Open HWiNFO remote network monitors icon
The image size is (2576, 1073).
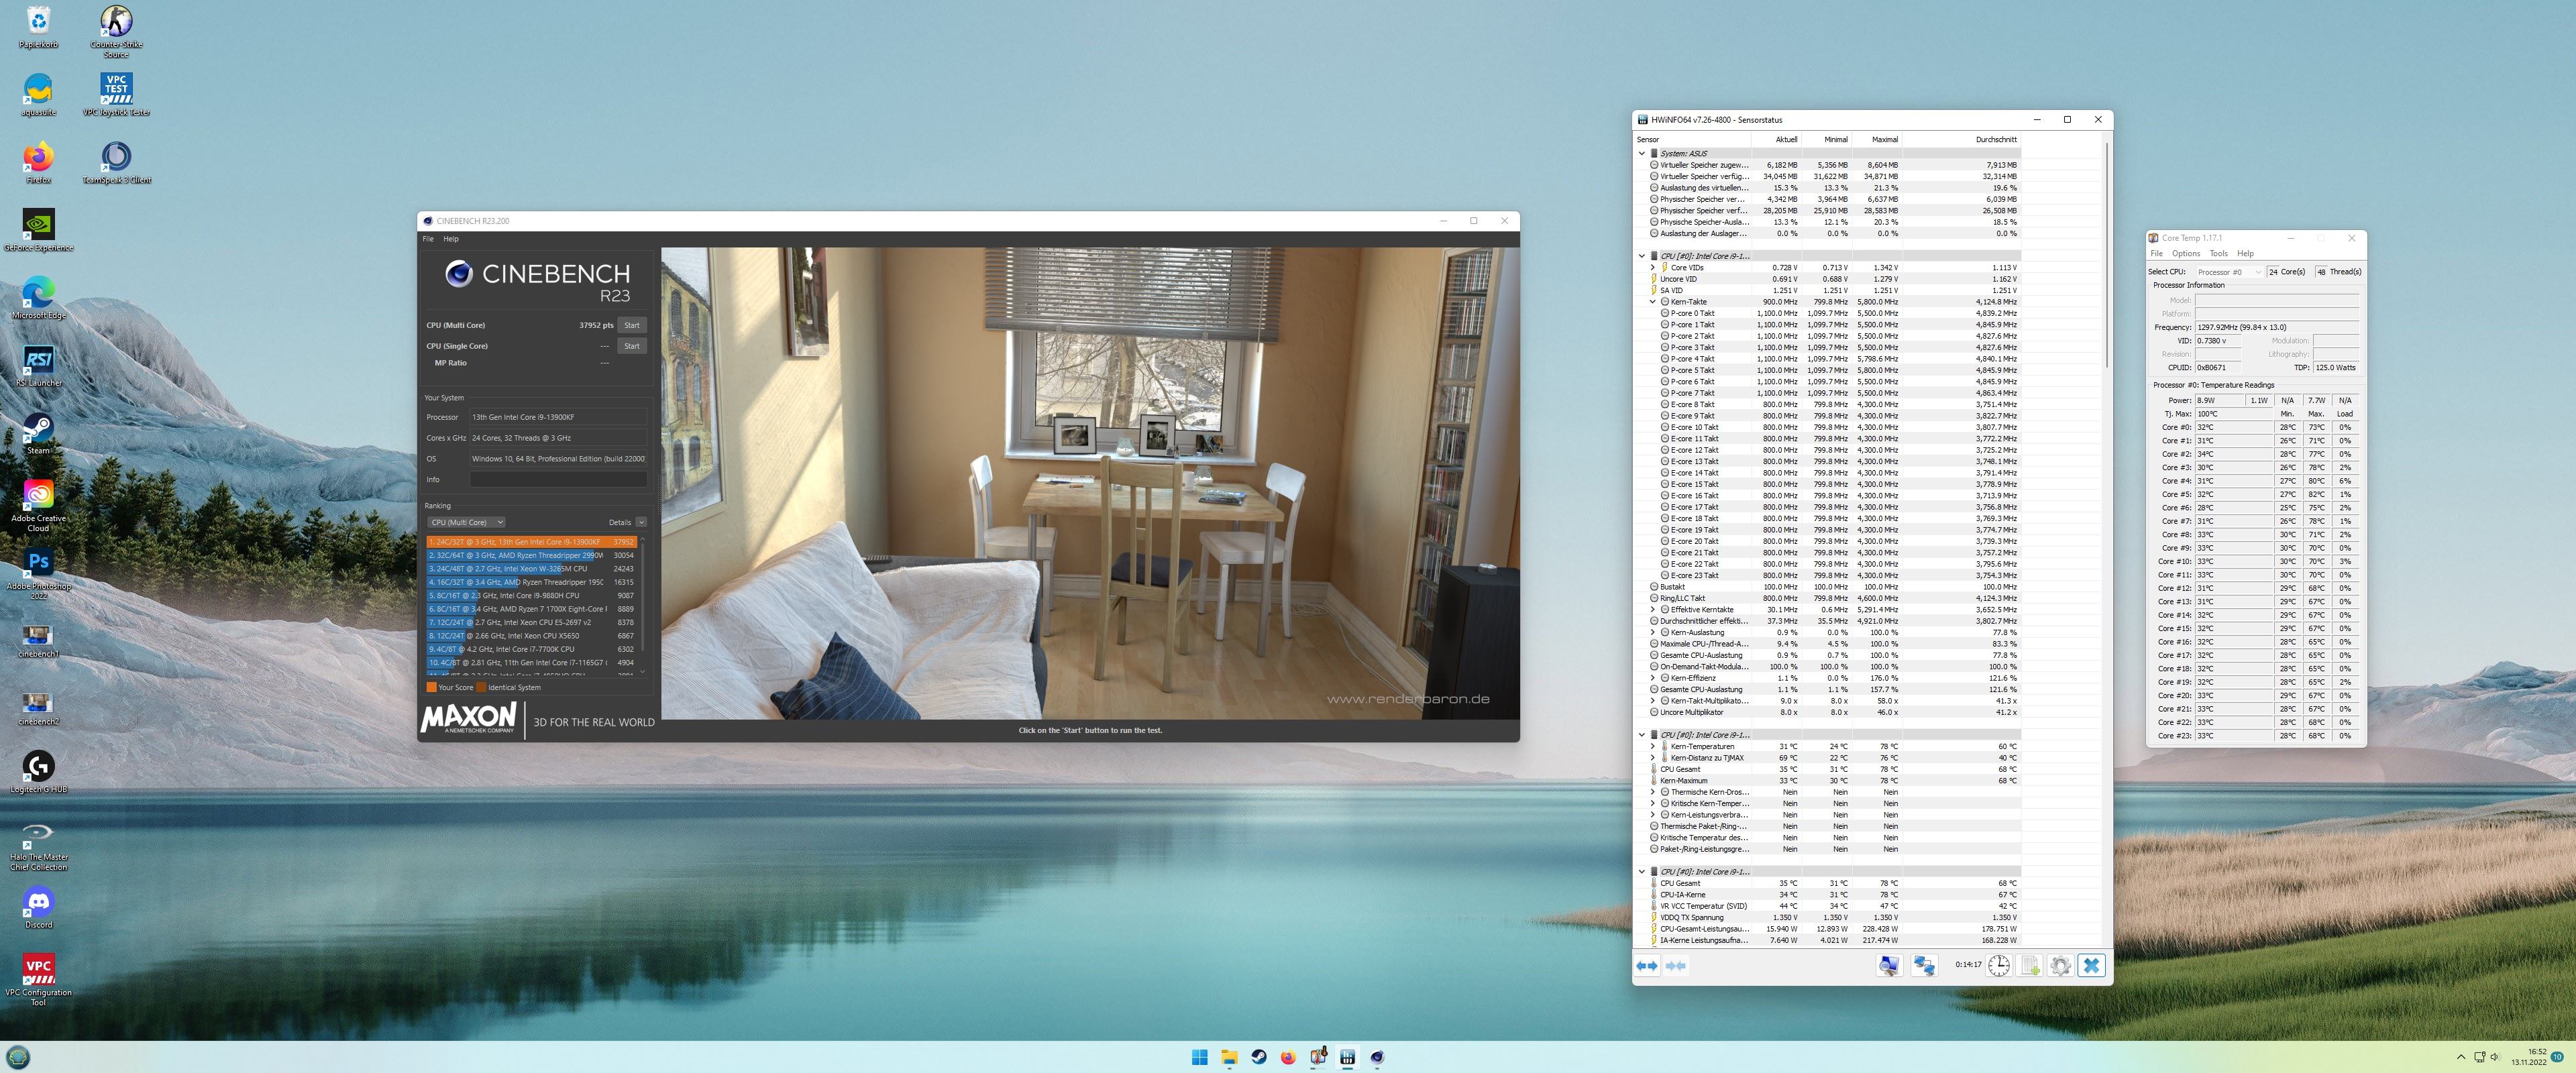pyautogui.click(x=1924, y=965)
